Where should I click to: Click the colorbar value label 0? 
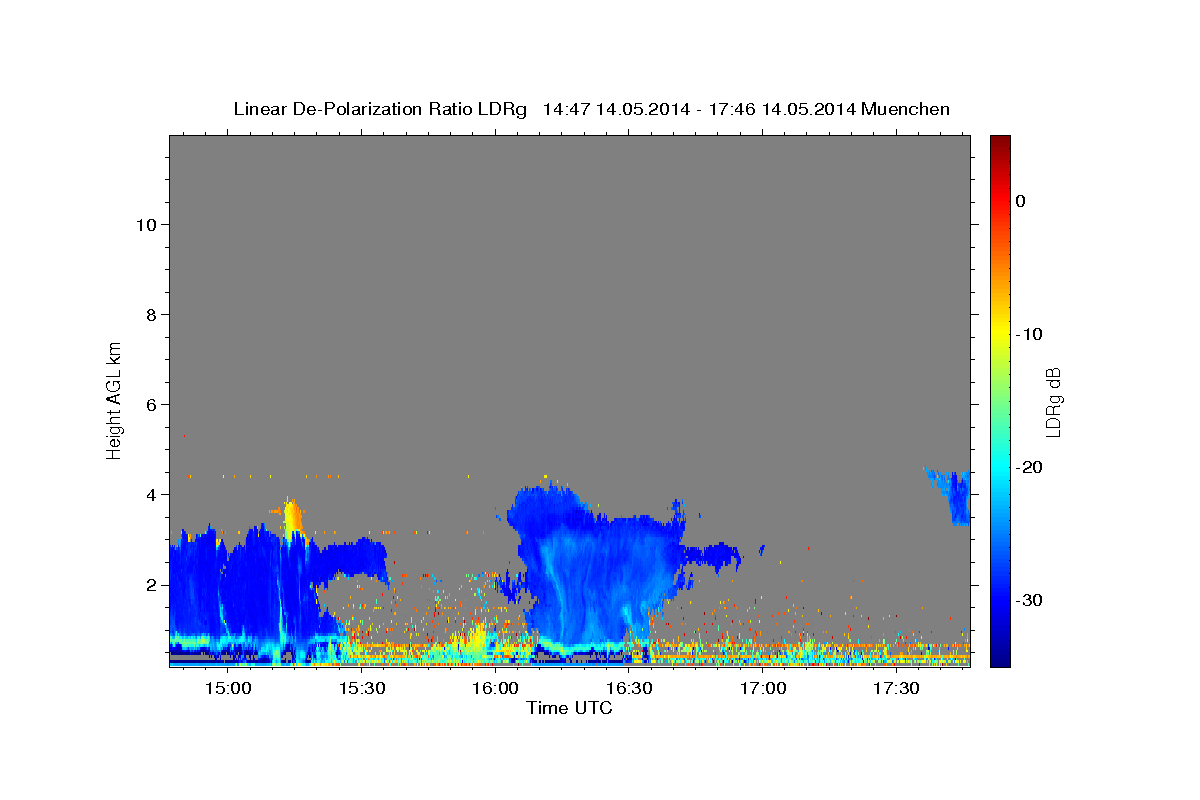pyautogui.click(x=1020, y=201)
